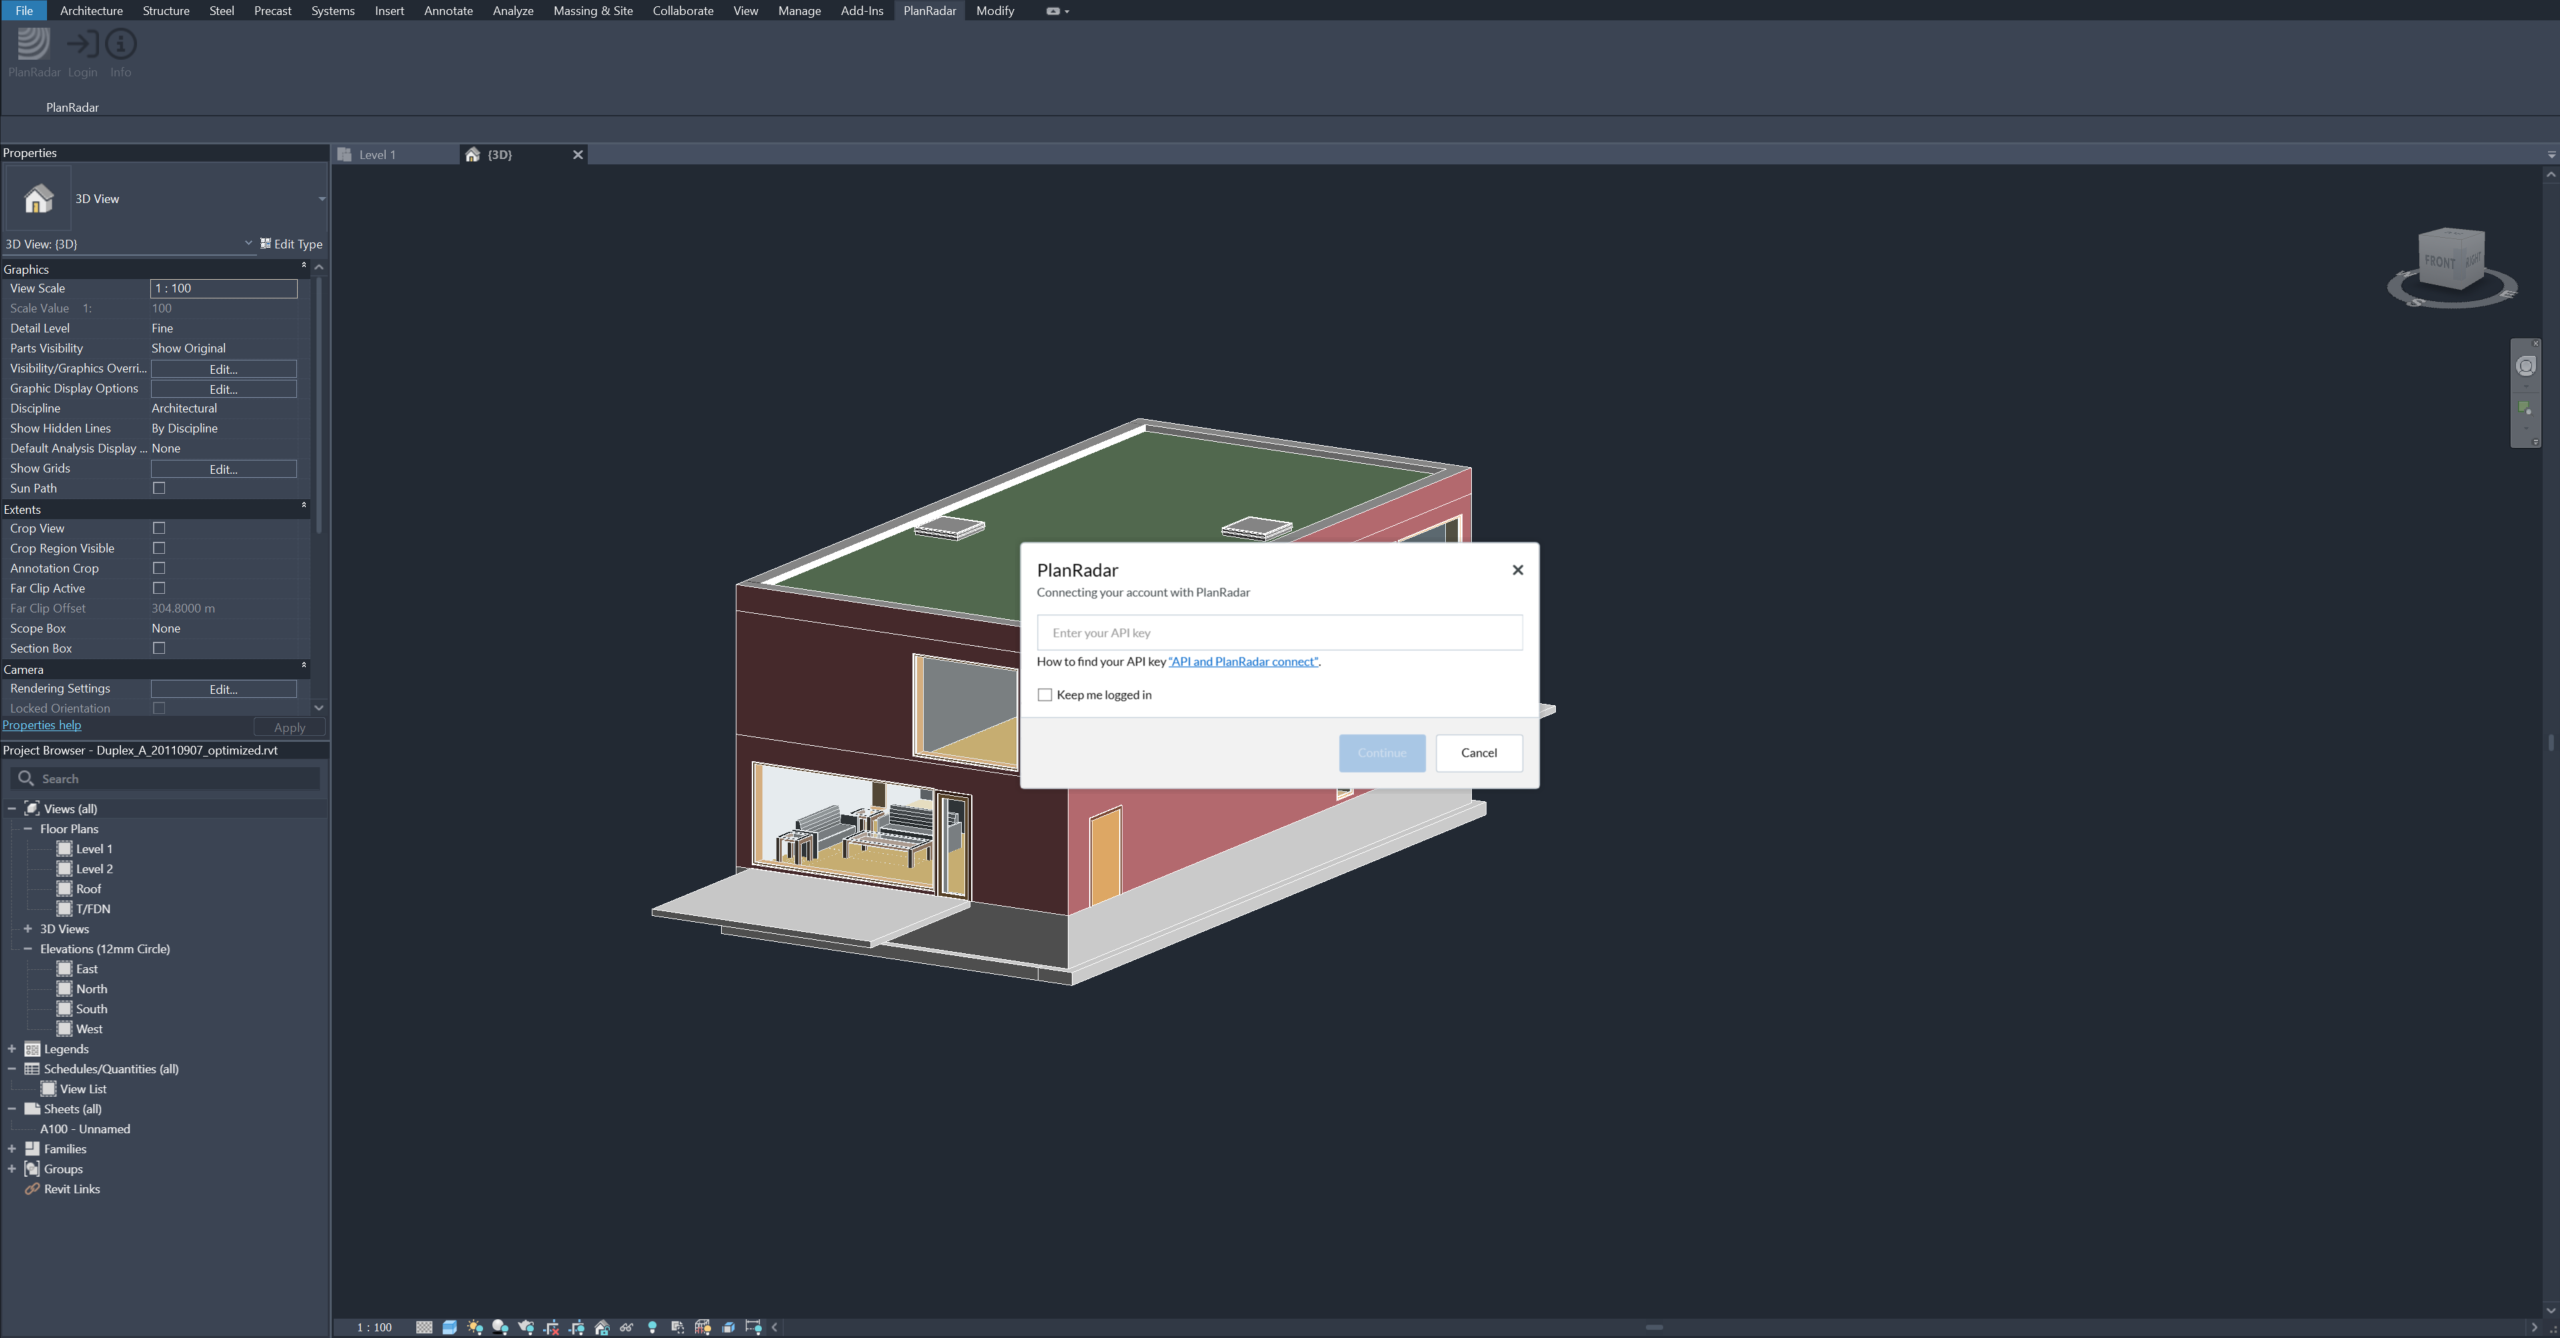Expand the 3D Views tree node
2560x1338 pixels.
click(28, 929)
